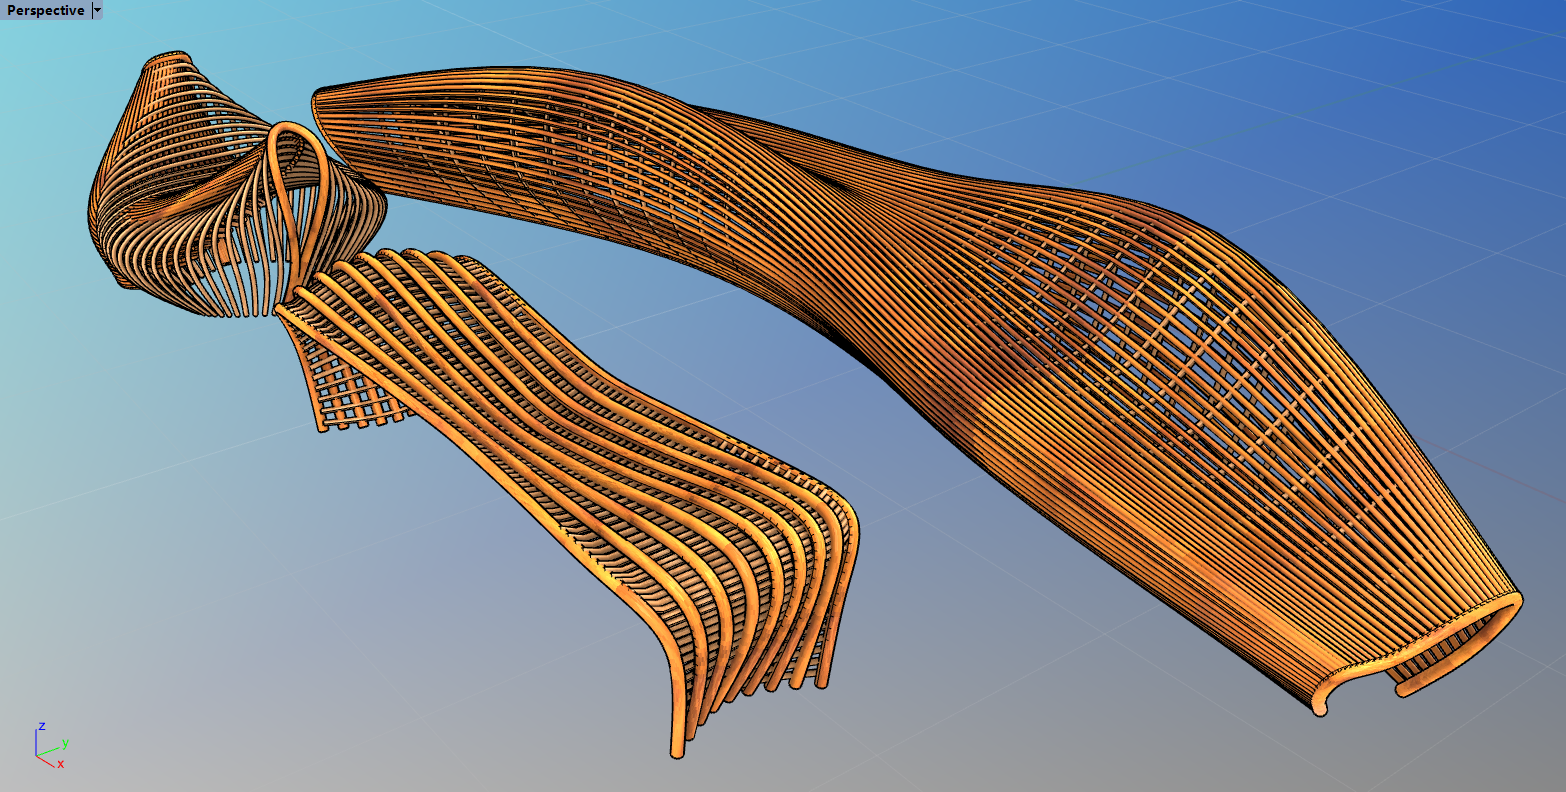The image size is (1566, 792).
Task: Click the Perspective viewport title label
Action: pos(46,10)
